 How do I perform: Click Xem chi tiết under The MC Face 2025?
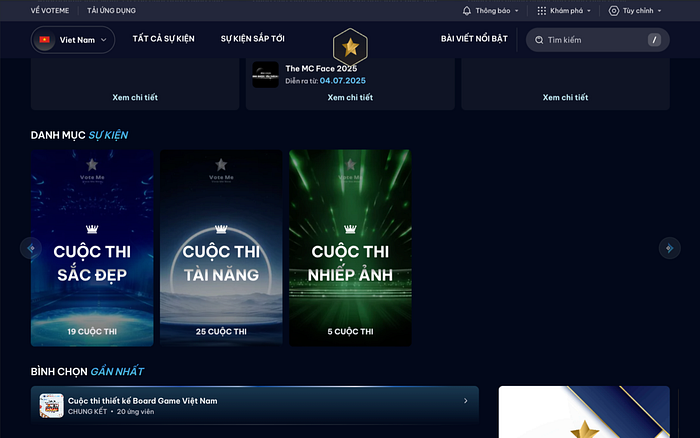(x=350, y=97)
